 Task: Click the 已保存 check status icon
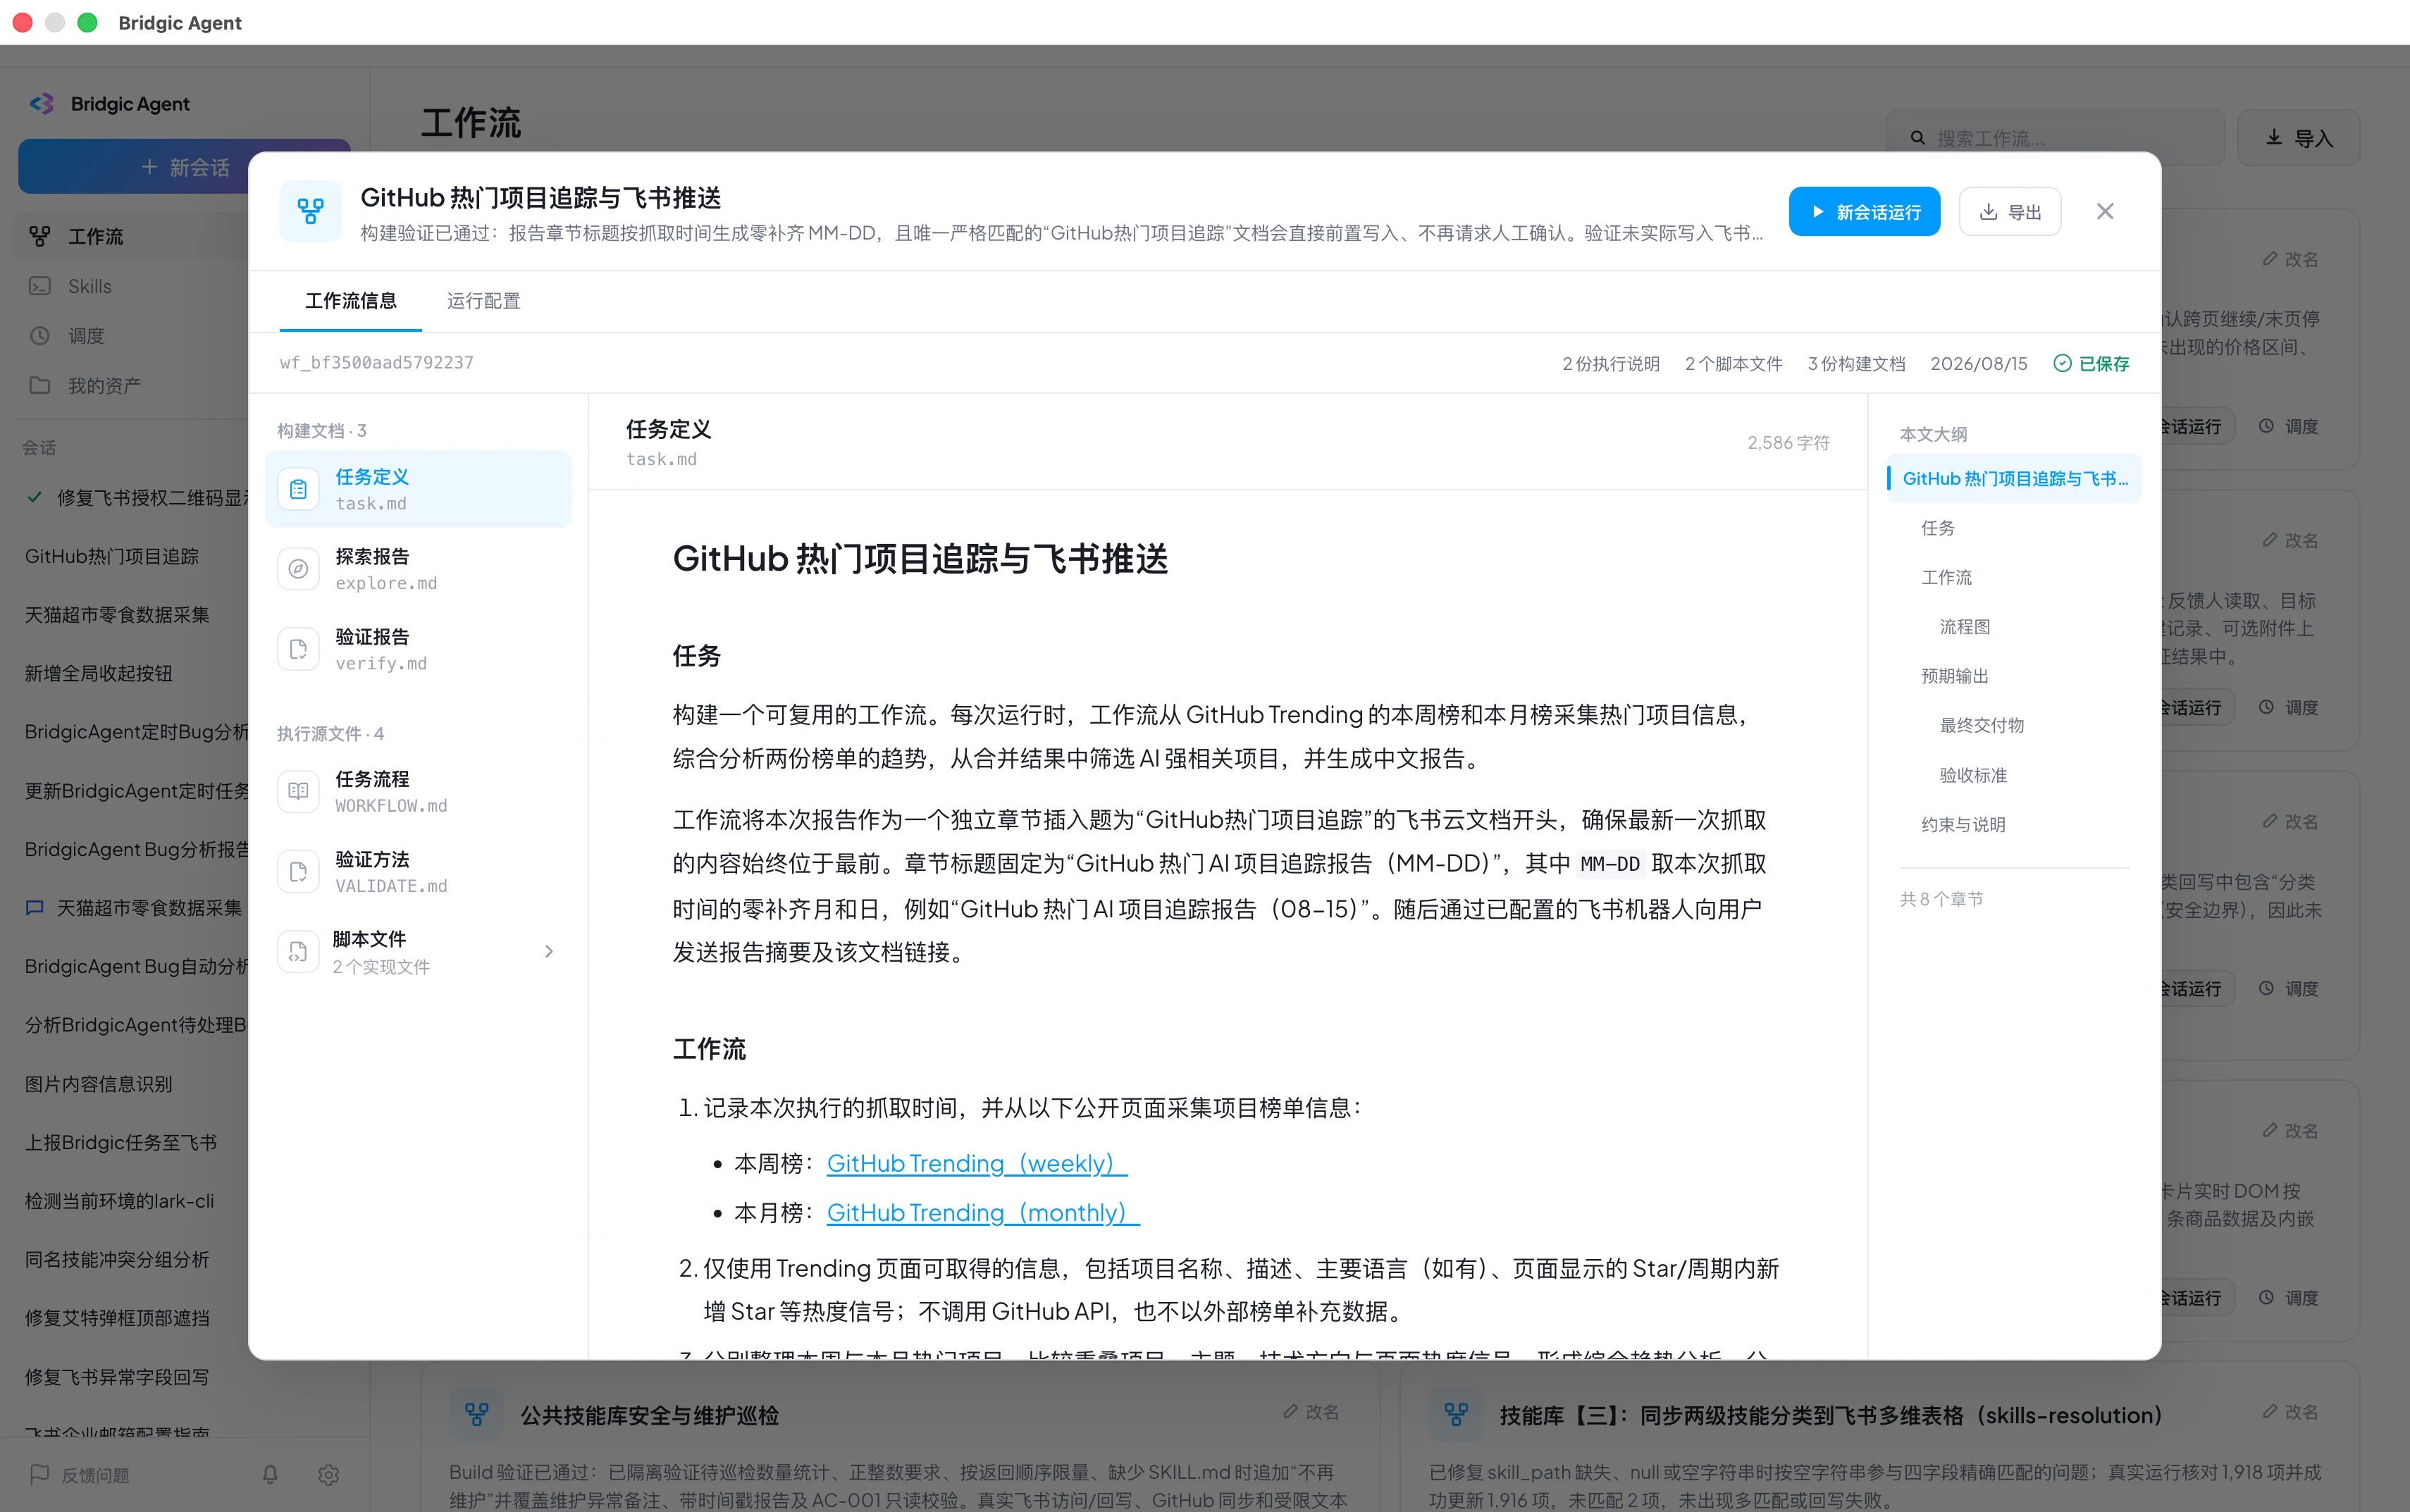[2062, 363]
